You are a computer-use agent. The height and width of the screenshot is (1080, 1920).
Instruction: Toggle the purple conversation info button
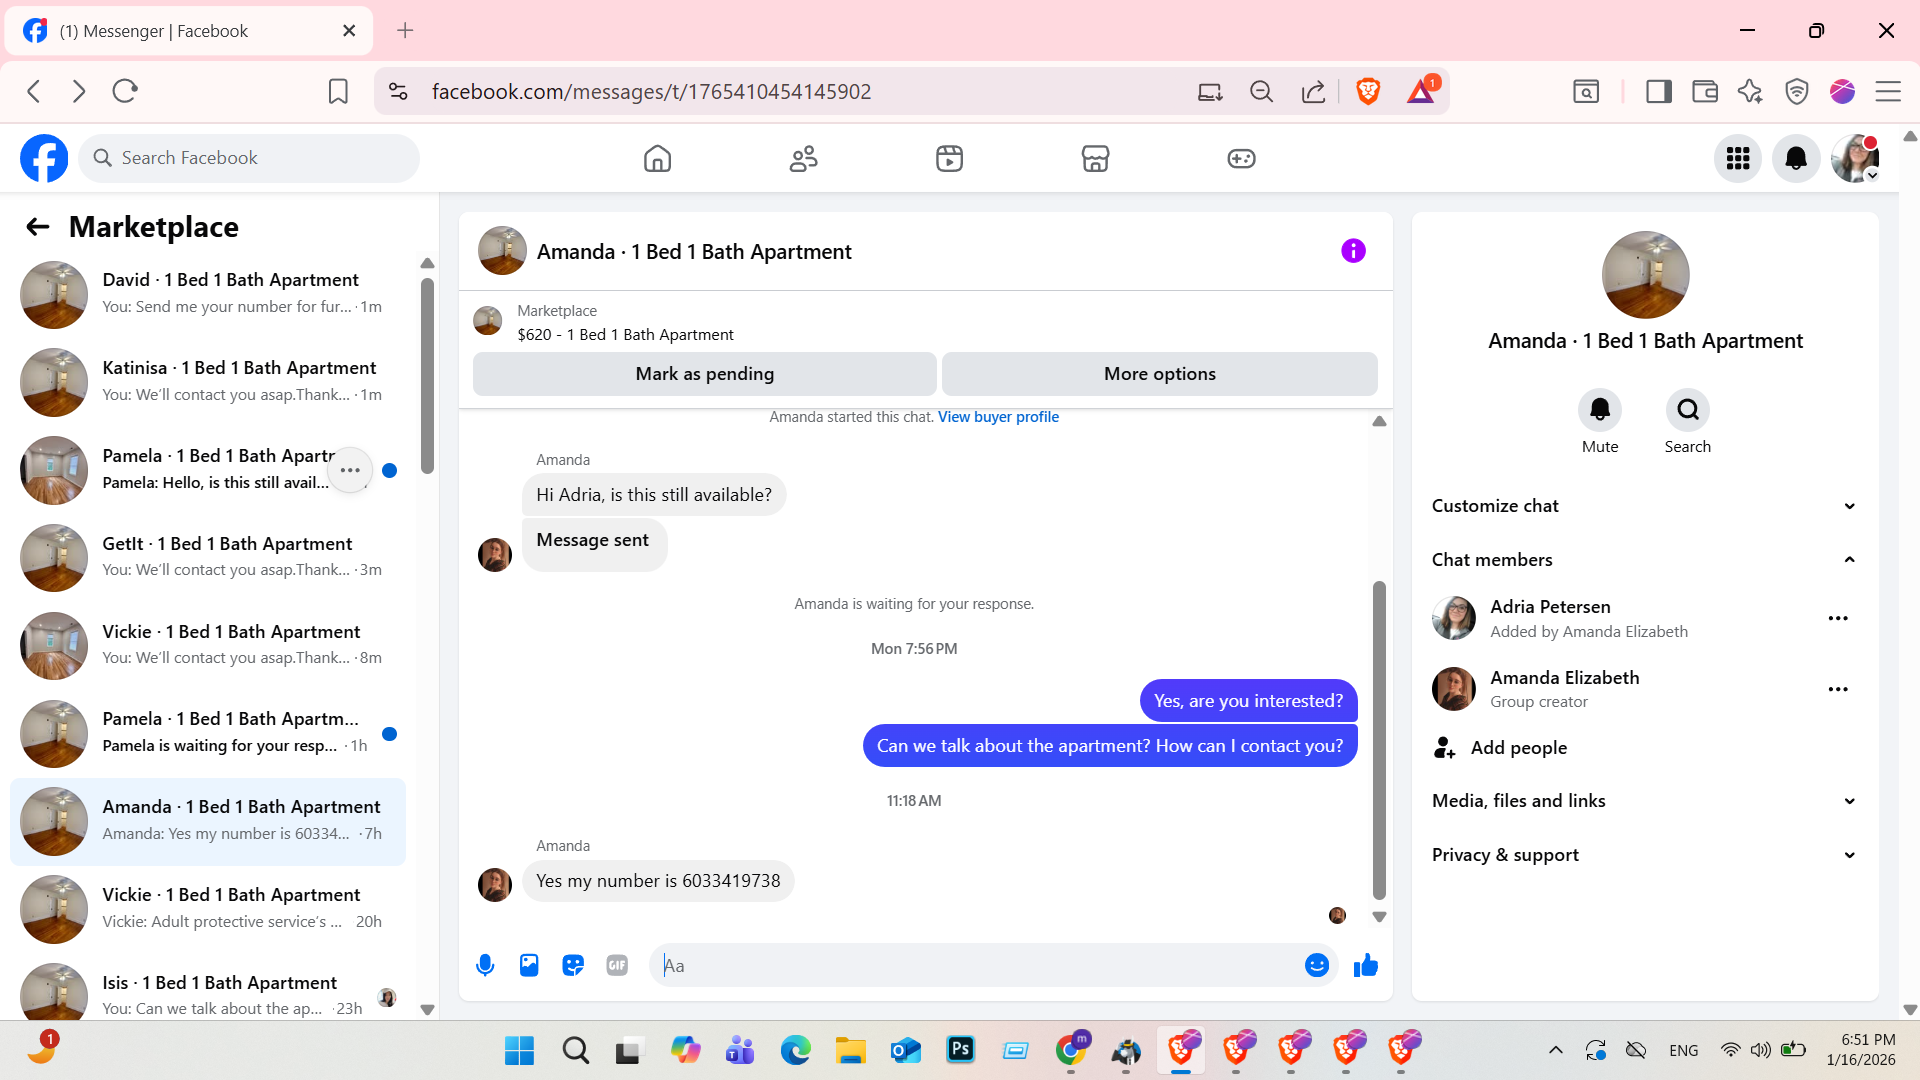(x=1353, y=251)
